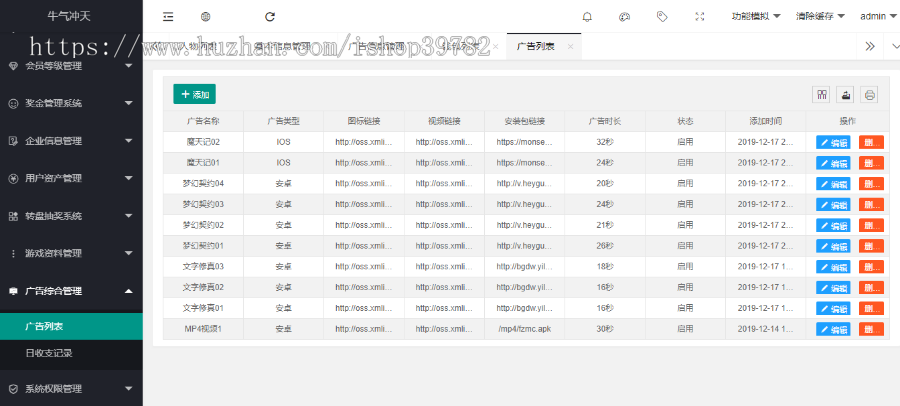Open the 清除缓存 dropdown menu
Image resolution: width=900 pixels, height=406 pixels.
pyautogui.click(x=820, y=16)
